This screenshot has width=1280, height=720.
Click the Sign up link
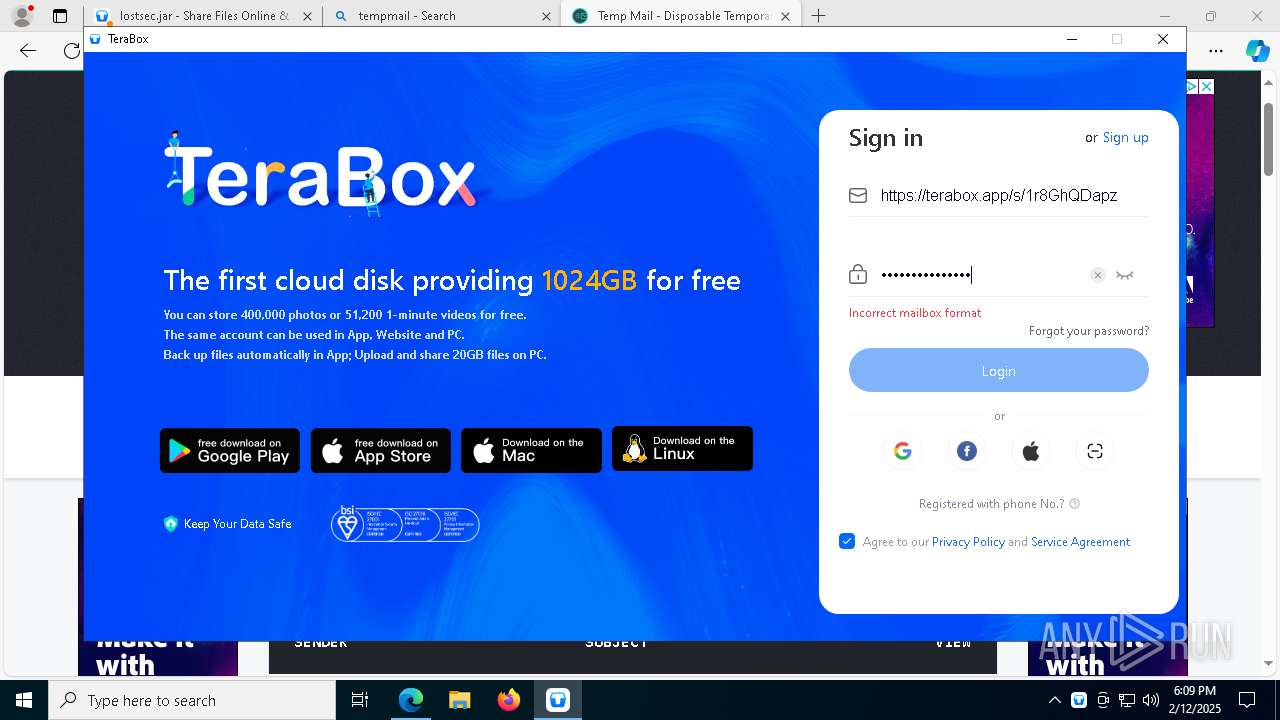click(1125, 138)
